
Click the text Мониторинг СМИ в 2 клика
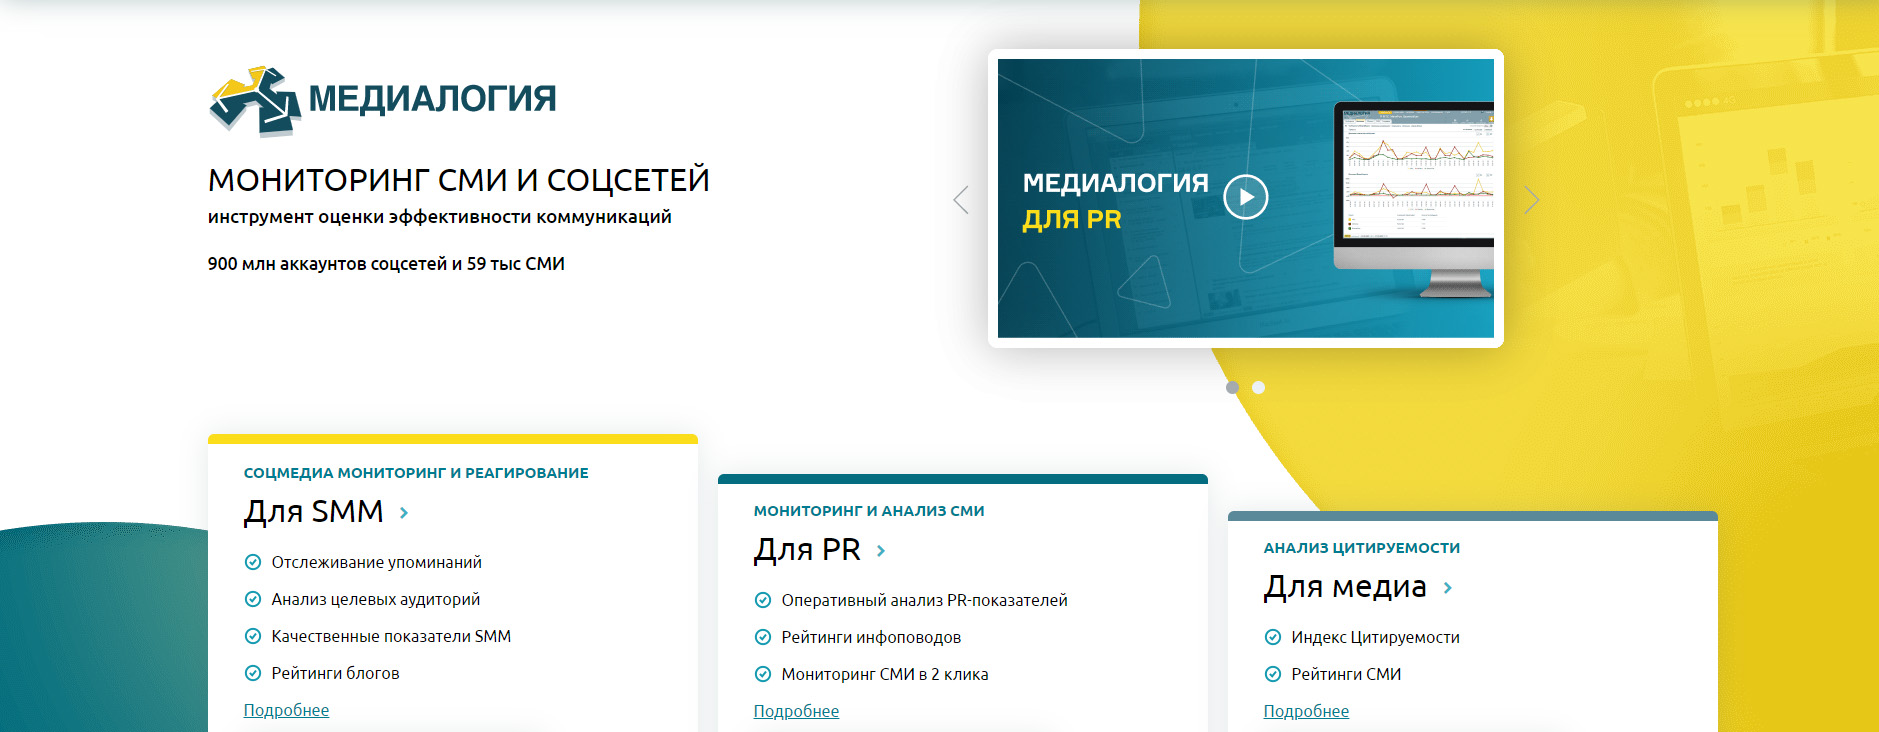pyautogui.click(x=885, y=674)
